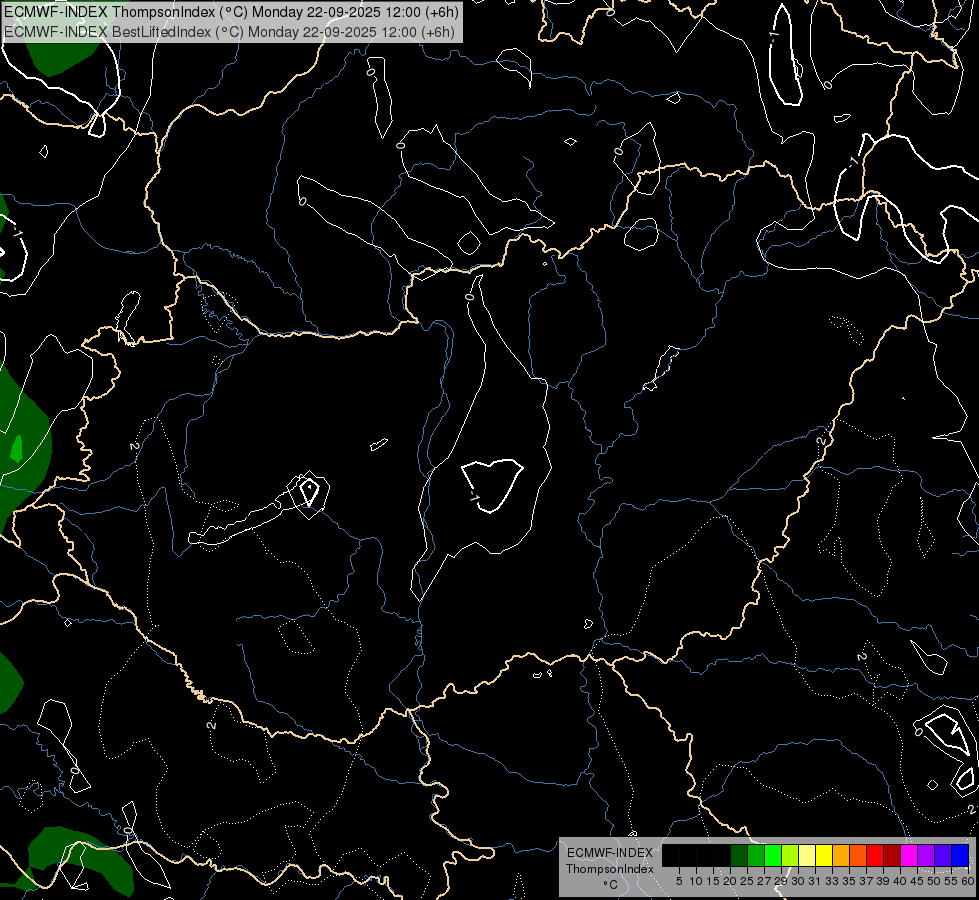The height and width of the screenshot is (900, 979).
Task: Click the legend tick value 60
Action: [x=968, y=881]
